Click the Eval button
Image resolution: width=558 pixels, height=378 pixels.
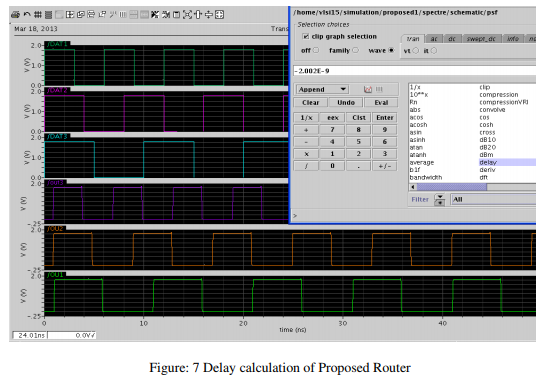point(381,103)
